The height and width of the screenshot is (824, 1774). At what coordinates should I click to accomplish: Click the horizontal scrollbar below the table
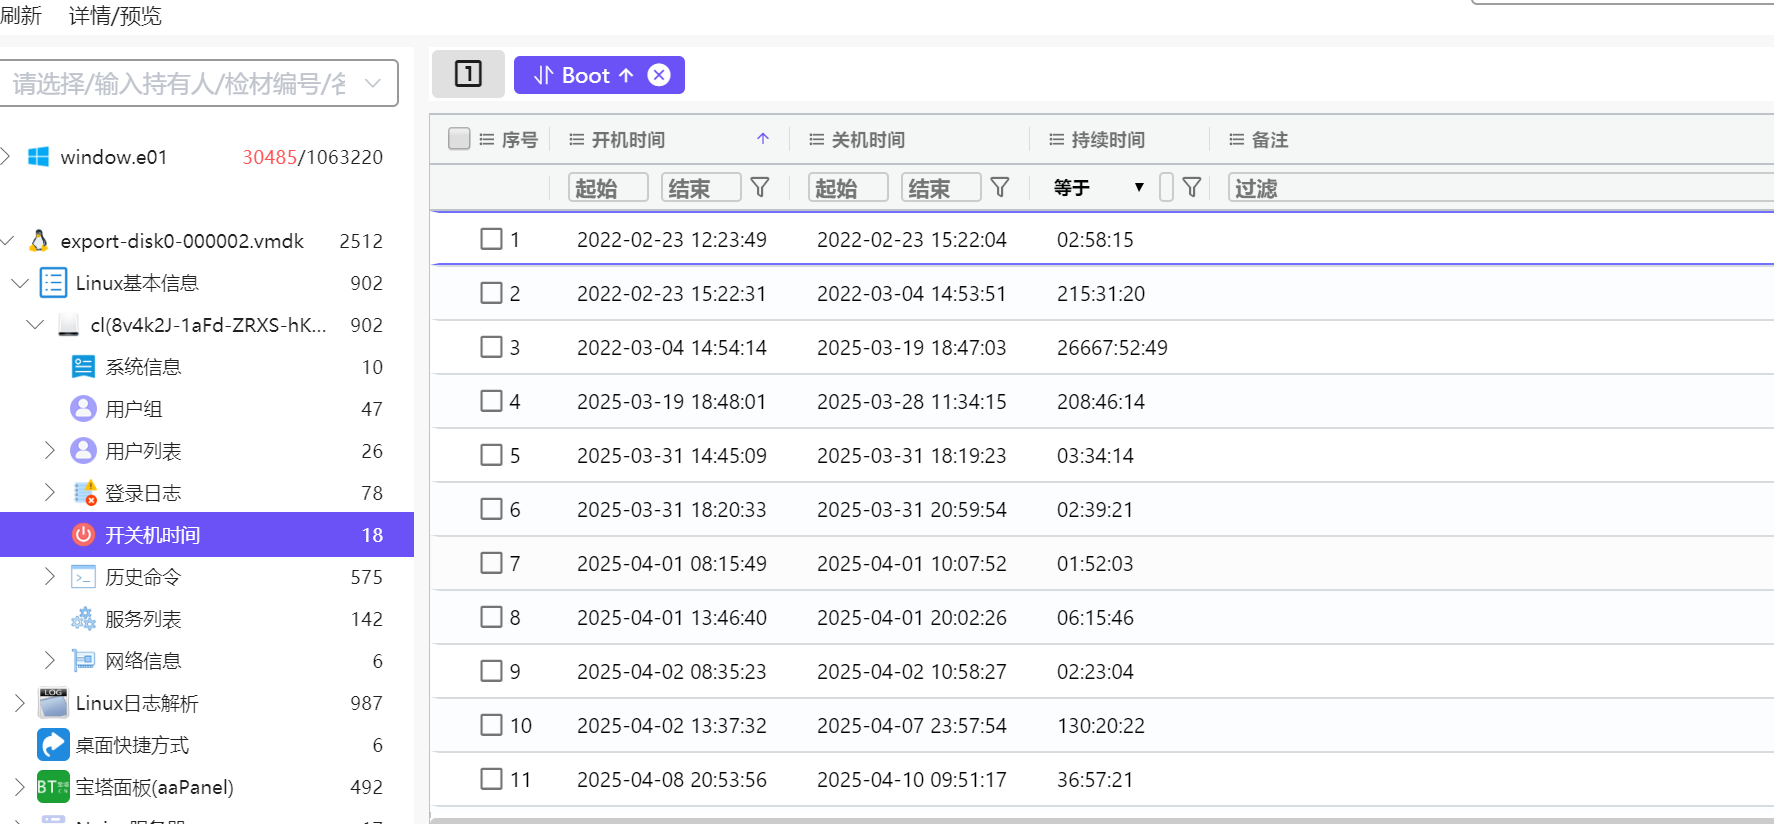coord(1102,820)
